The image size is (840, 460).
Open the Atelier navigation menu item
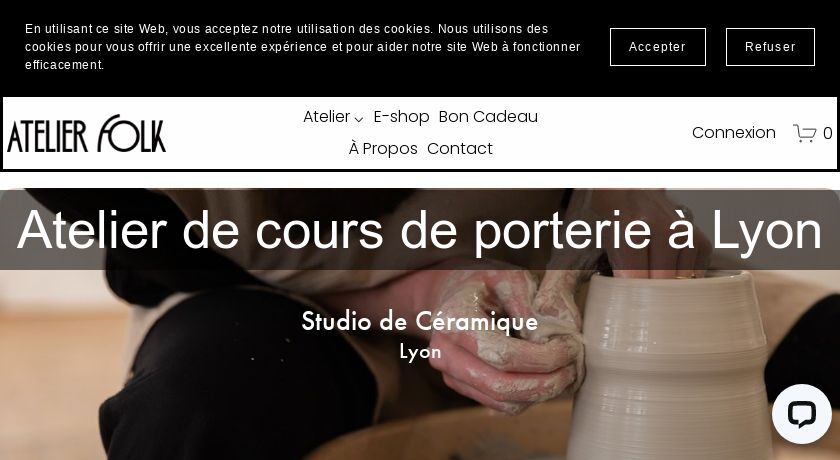[326, 117]
